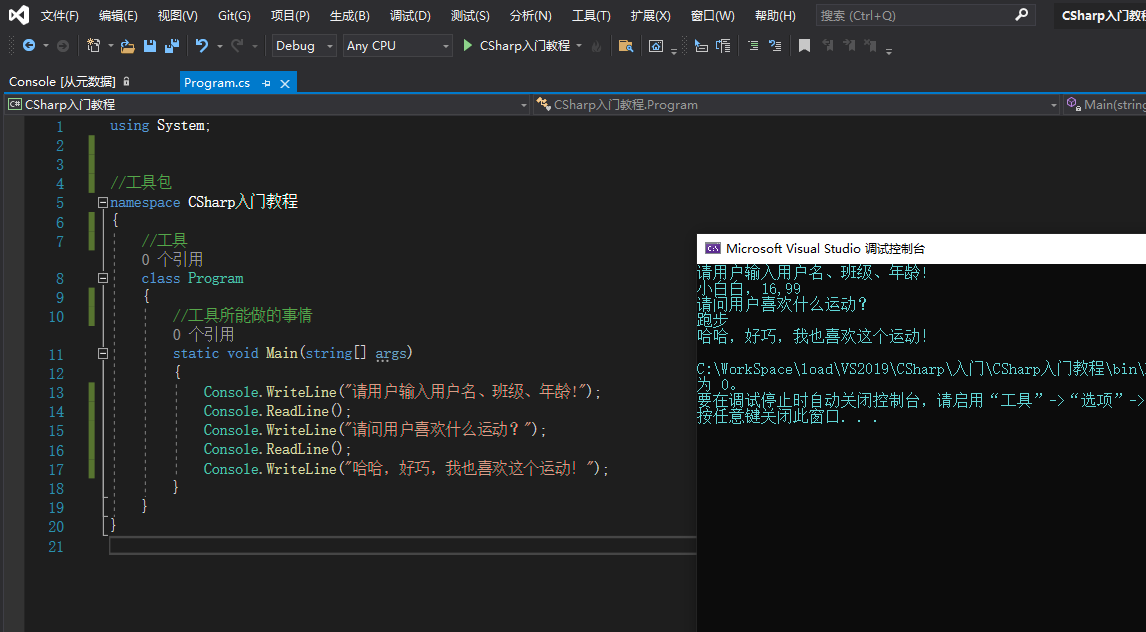
Task: Open the 视图(V) menu
Action: pyautogui.click(x=178, y=15)
